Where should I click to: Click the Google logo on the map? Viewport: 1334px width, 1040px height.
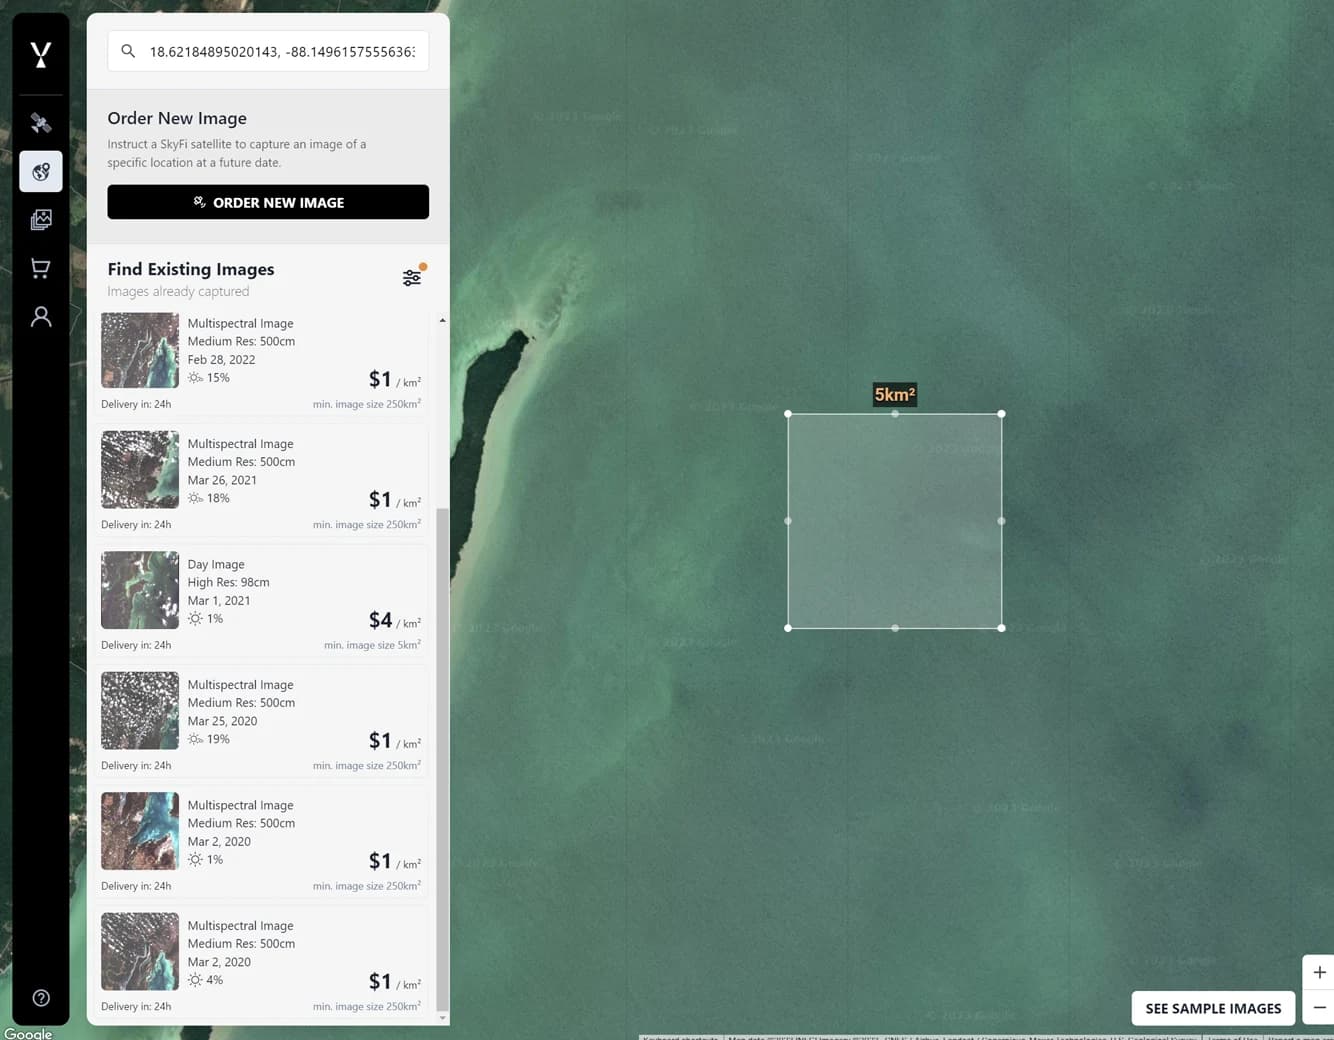coord(28,1033)
